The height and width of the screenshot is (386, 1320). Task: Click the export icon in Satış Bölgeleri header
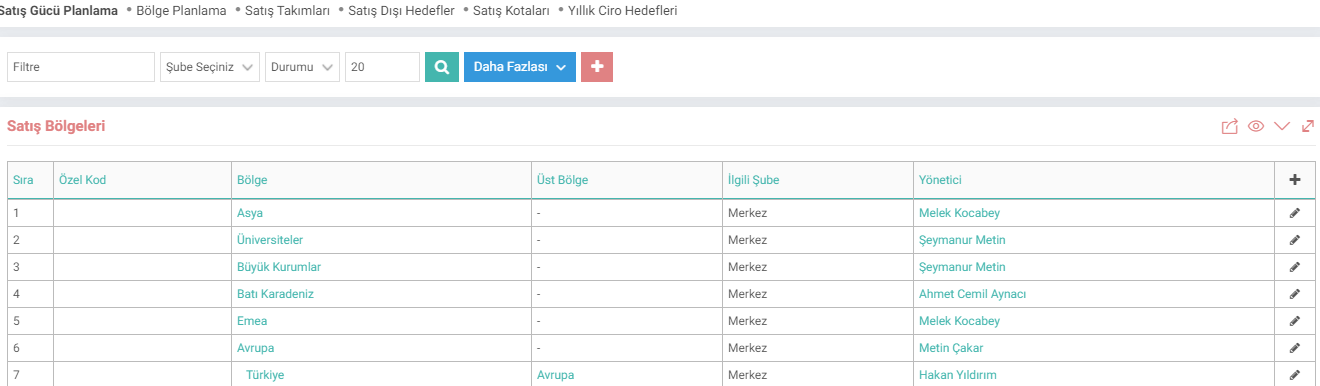click(1230, 127)
